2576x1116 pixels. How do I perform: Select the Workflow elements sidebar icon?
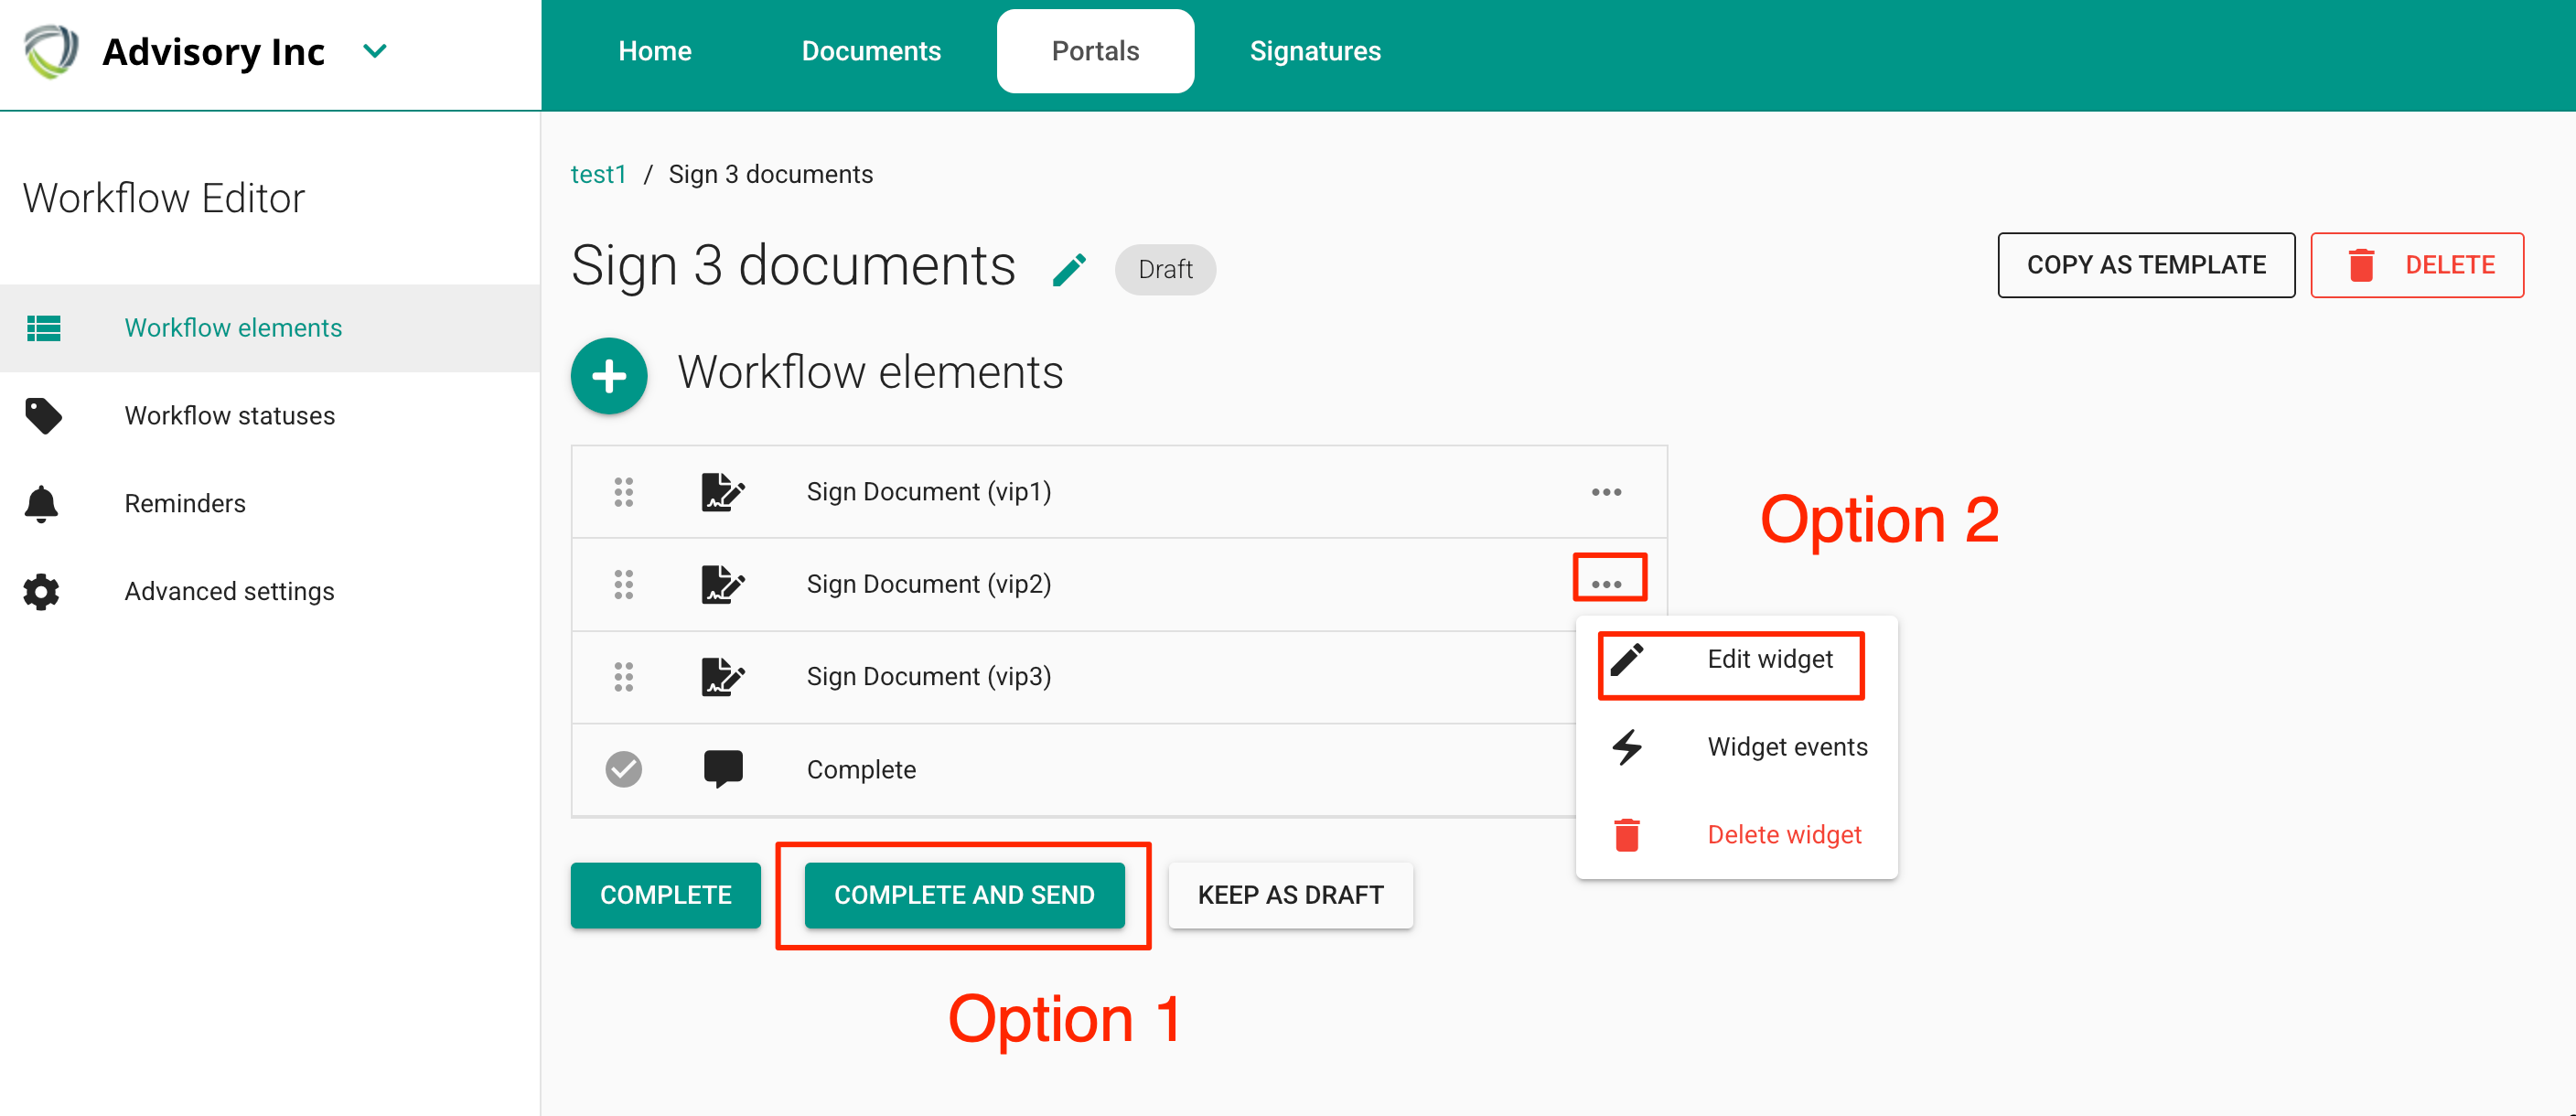44,328
